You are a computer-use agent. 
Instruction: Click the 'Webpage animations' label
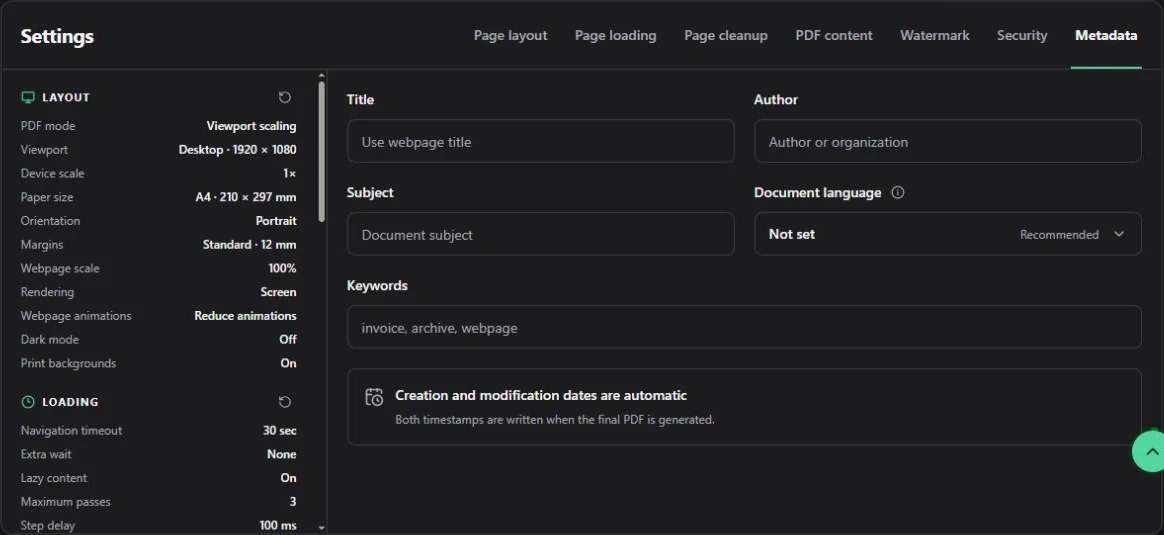tap(76, 316)
